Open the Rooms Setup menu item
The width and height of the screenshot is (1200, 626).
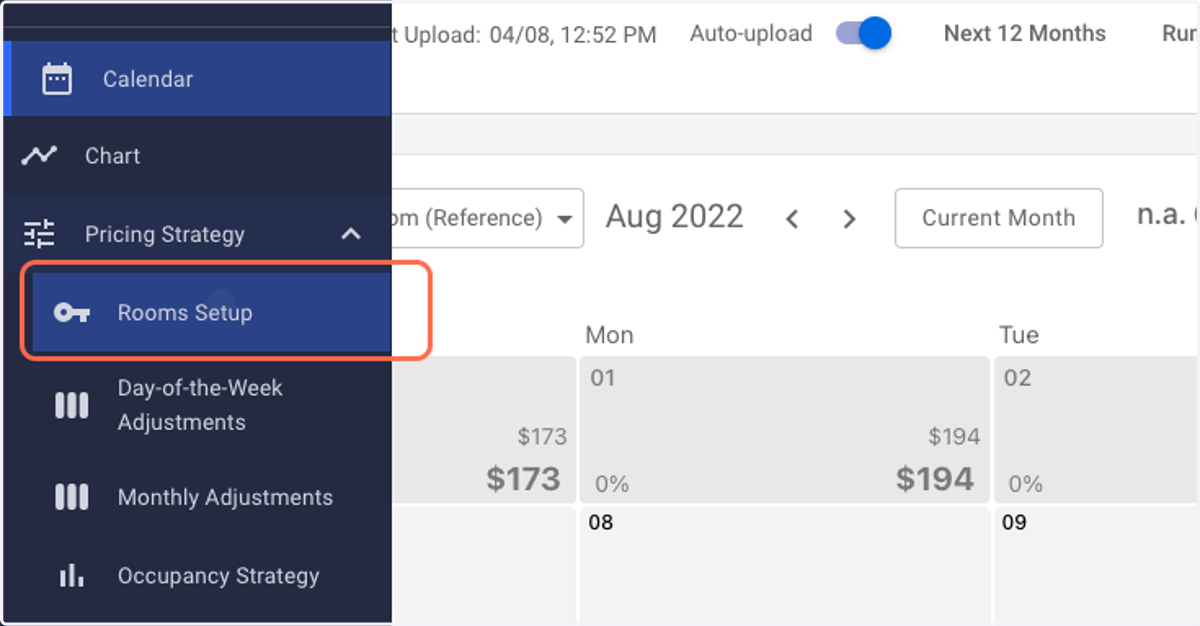click(211, 313)
